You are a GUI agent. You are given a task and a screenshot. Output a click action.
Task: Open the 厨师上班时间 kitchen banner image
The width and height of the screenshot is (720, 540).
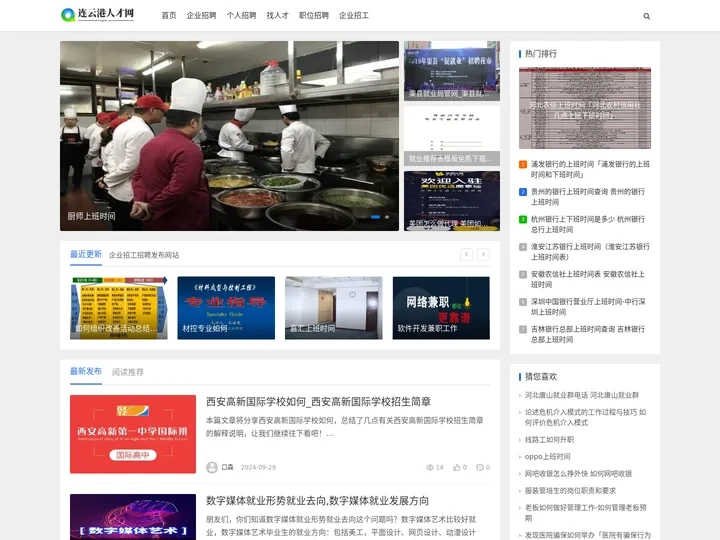click(x=229, y=136)
